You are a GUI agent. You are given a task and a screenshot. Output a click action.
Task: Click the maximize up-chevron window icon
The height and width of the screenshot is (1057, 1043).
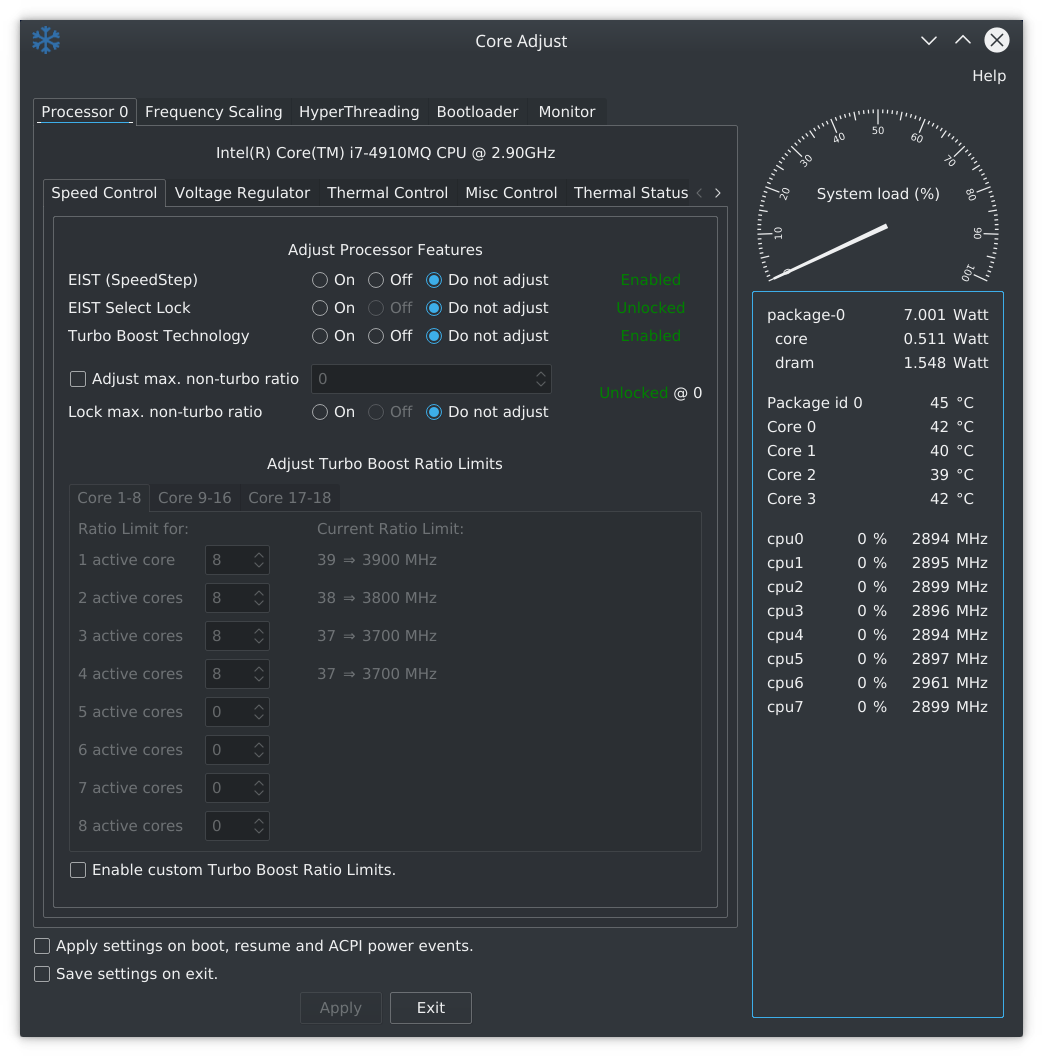coord(962,41)
